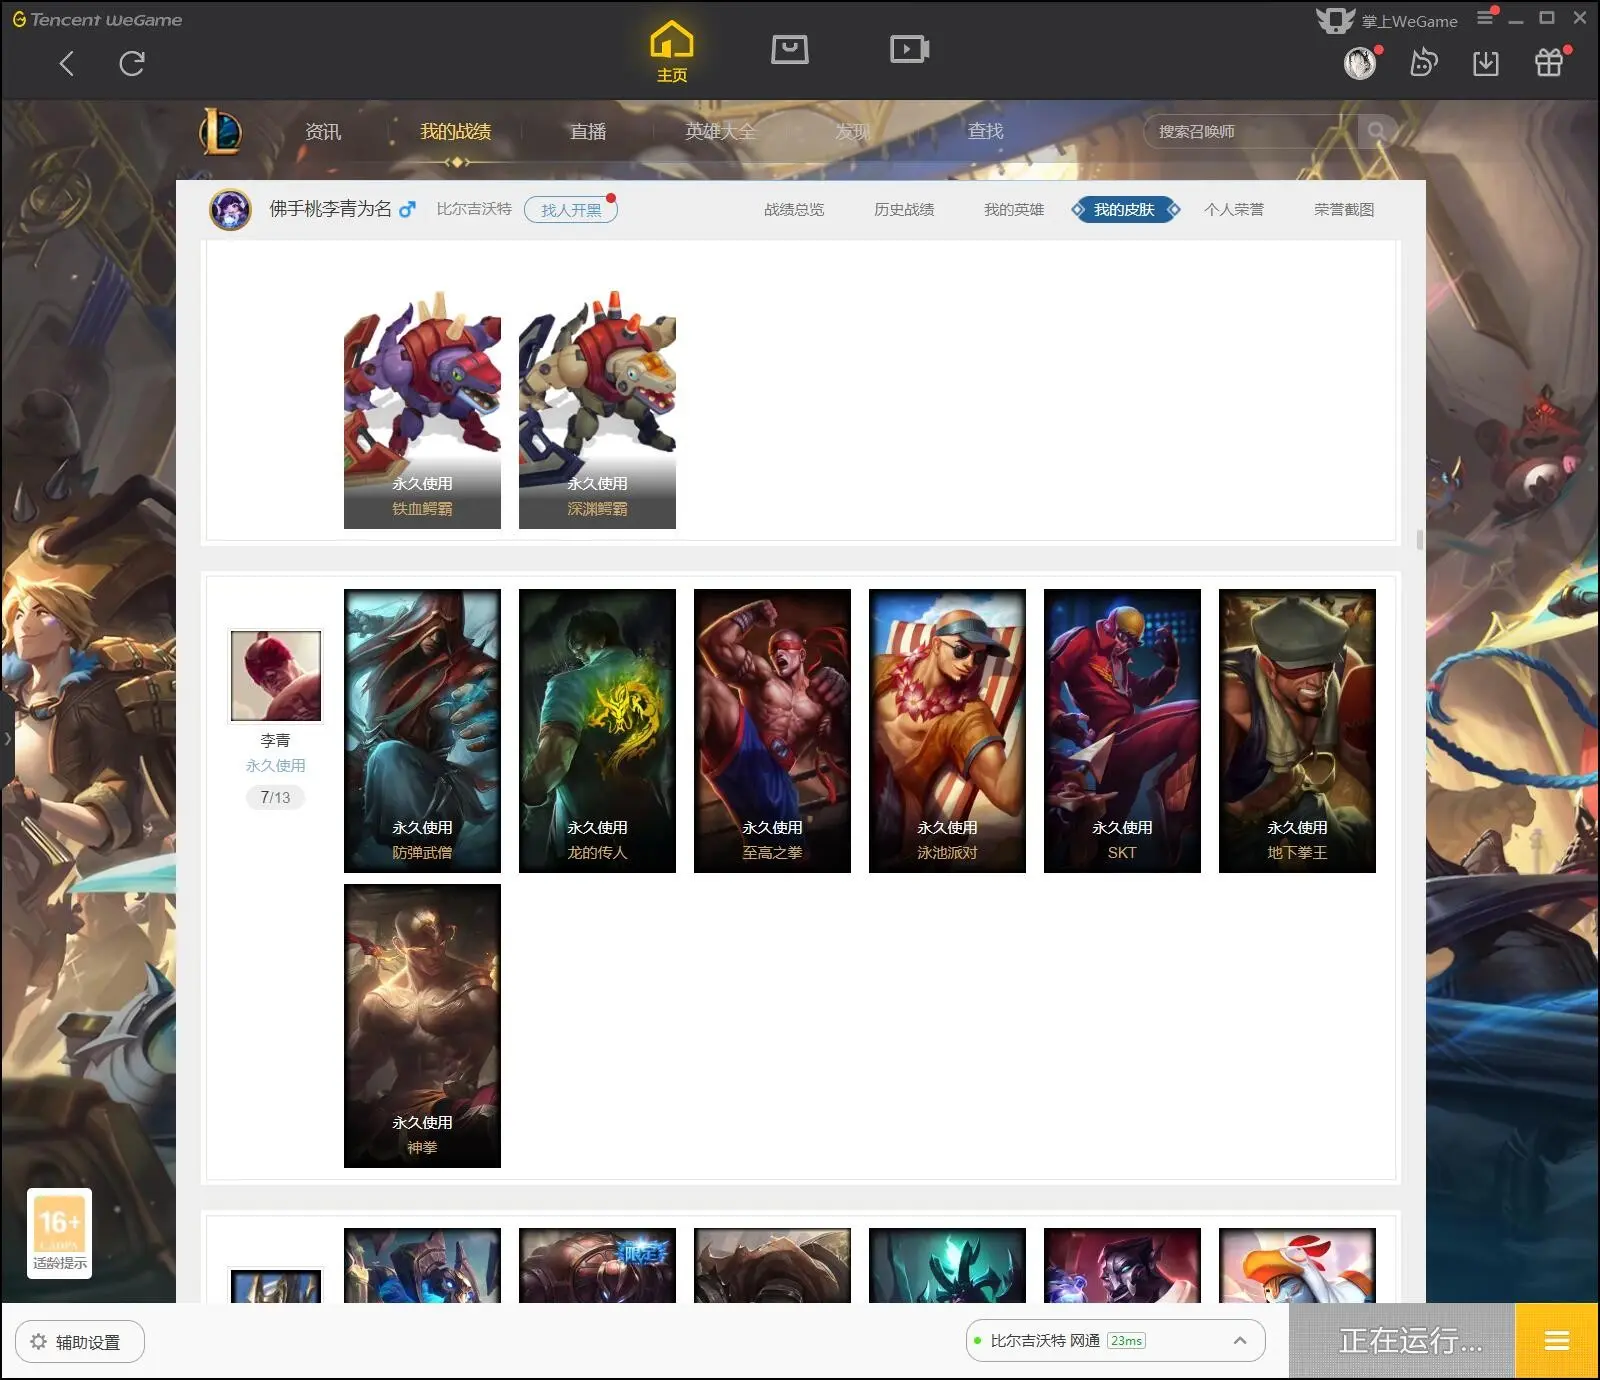
Task: Refresh the page with reload icon
Action: click(x=132, y=64)
